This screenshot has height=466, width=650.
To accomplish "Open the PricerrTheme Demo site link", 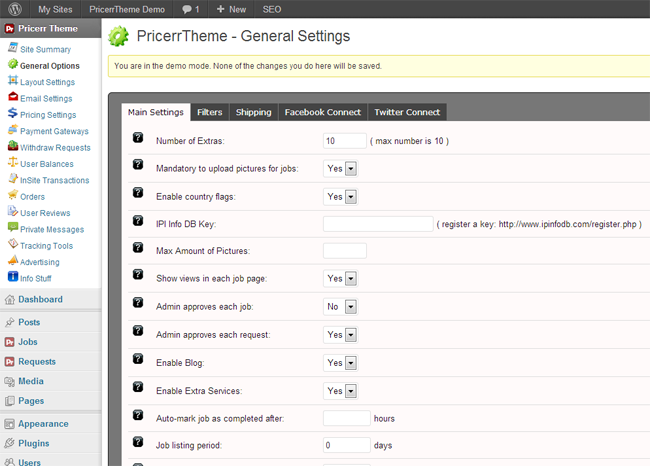I will coord(127,9).
